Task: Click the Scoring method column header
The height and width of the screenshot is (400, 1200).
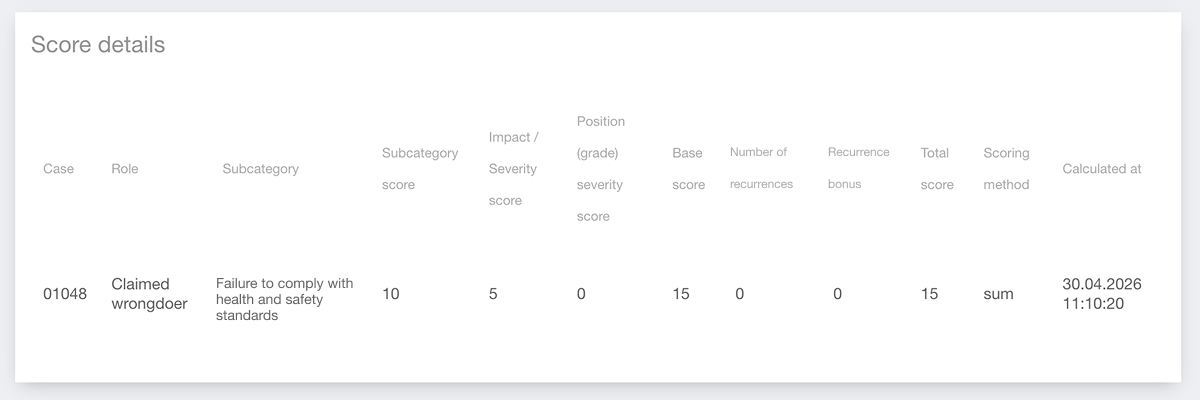Action: pyautogui.click(x=1006, y=169)
